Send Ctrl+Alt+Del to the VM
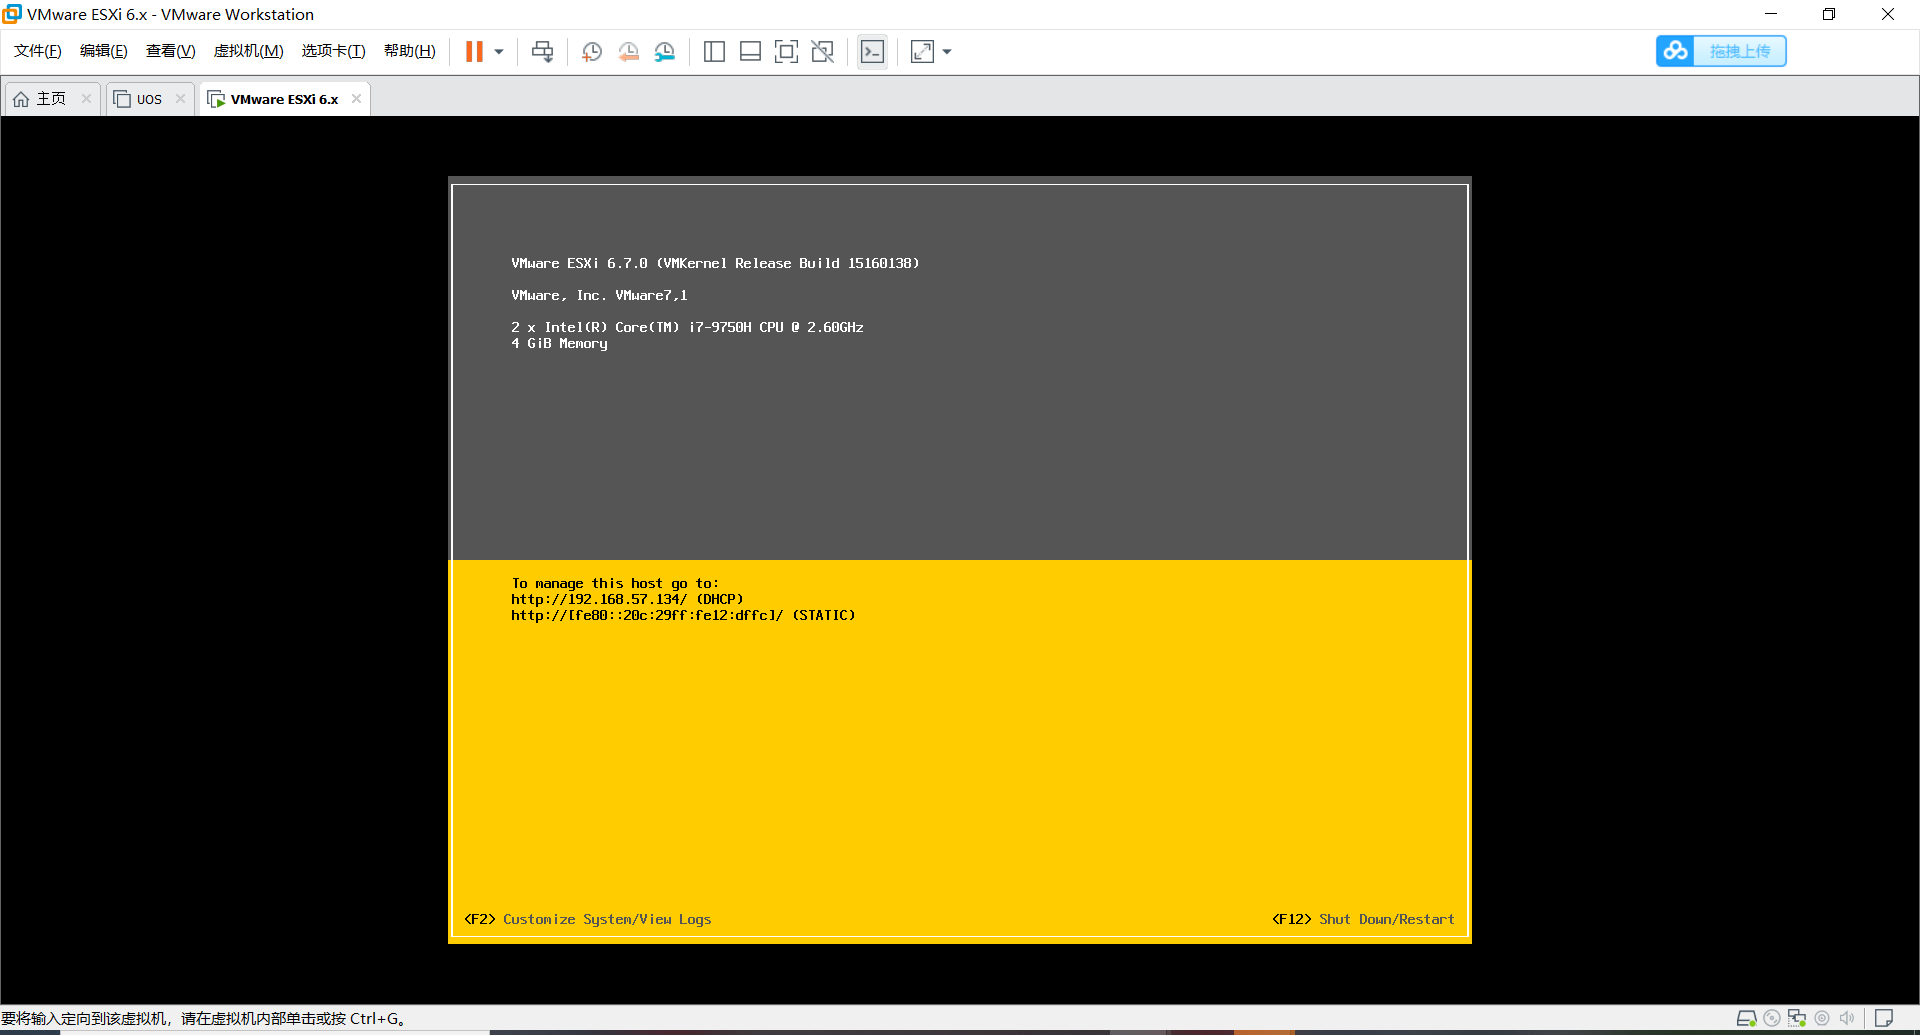 point(542,51)
